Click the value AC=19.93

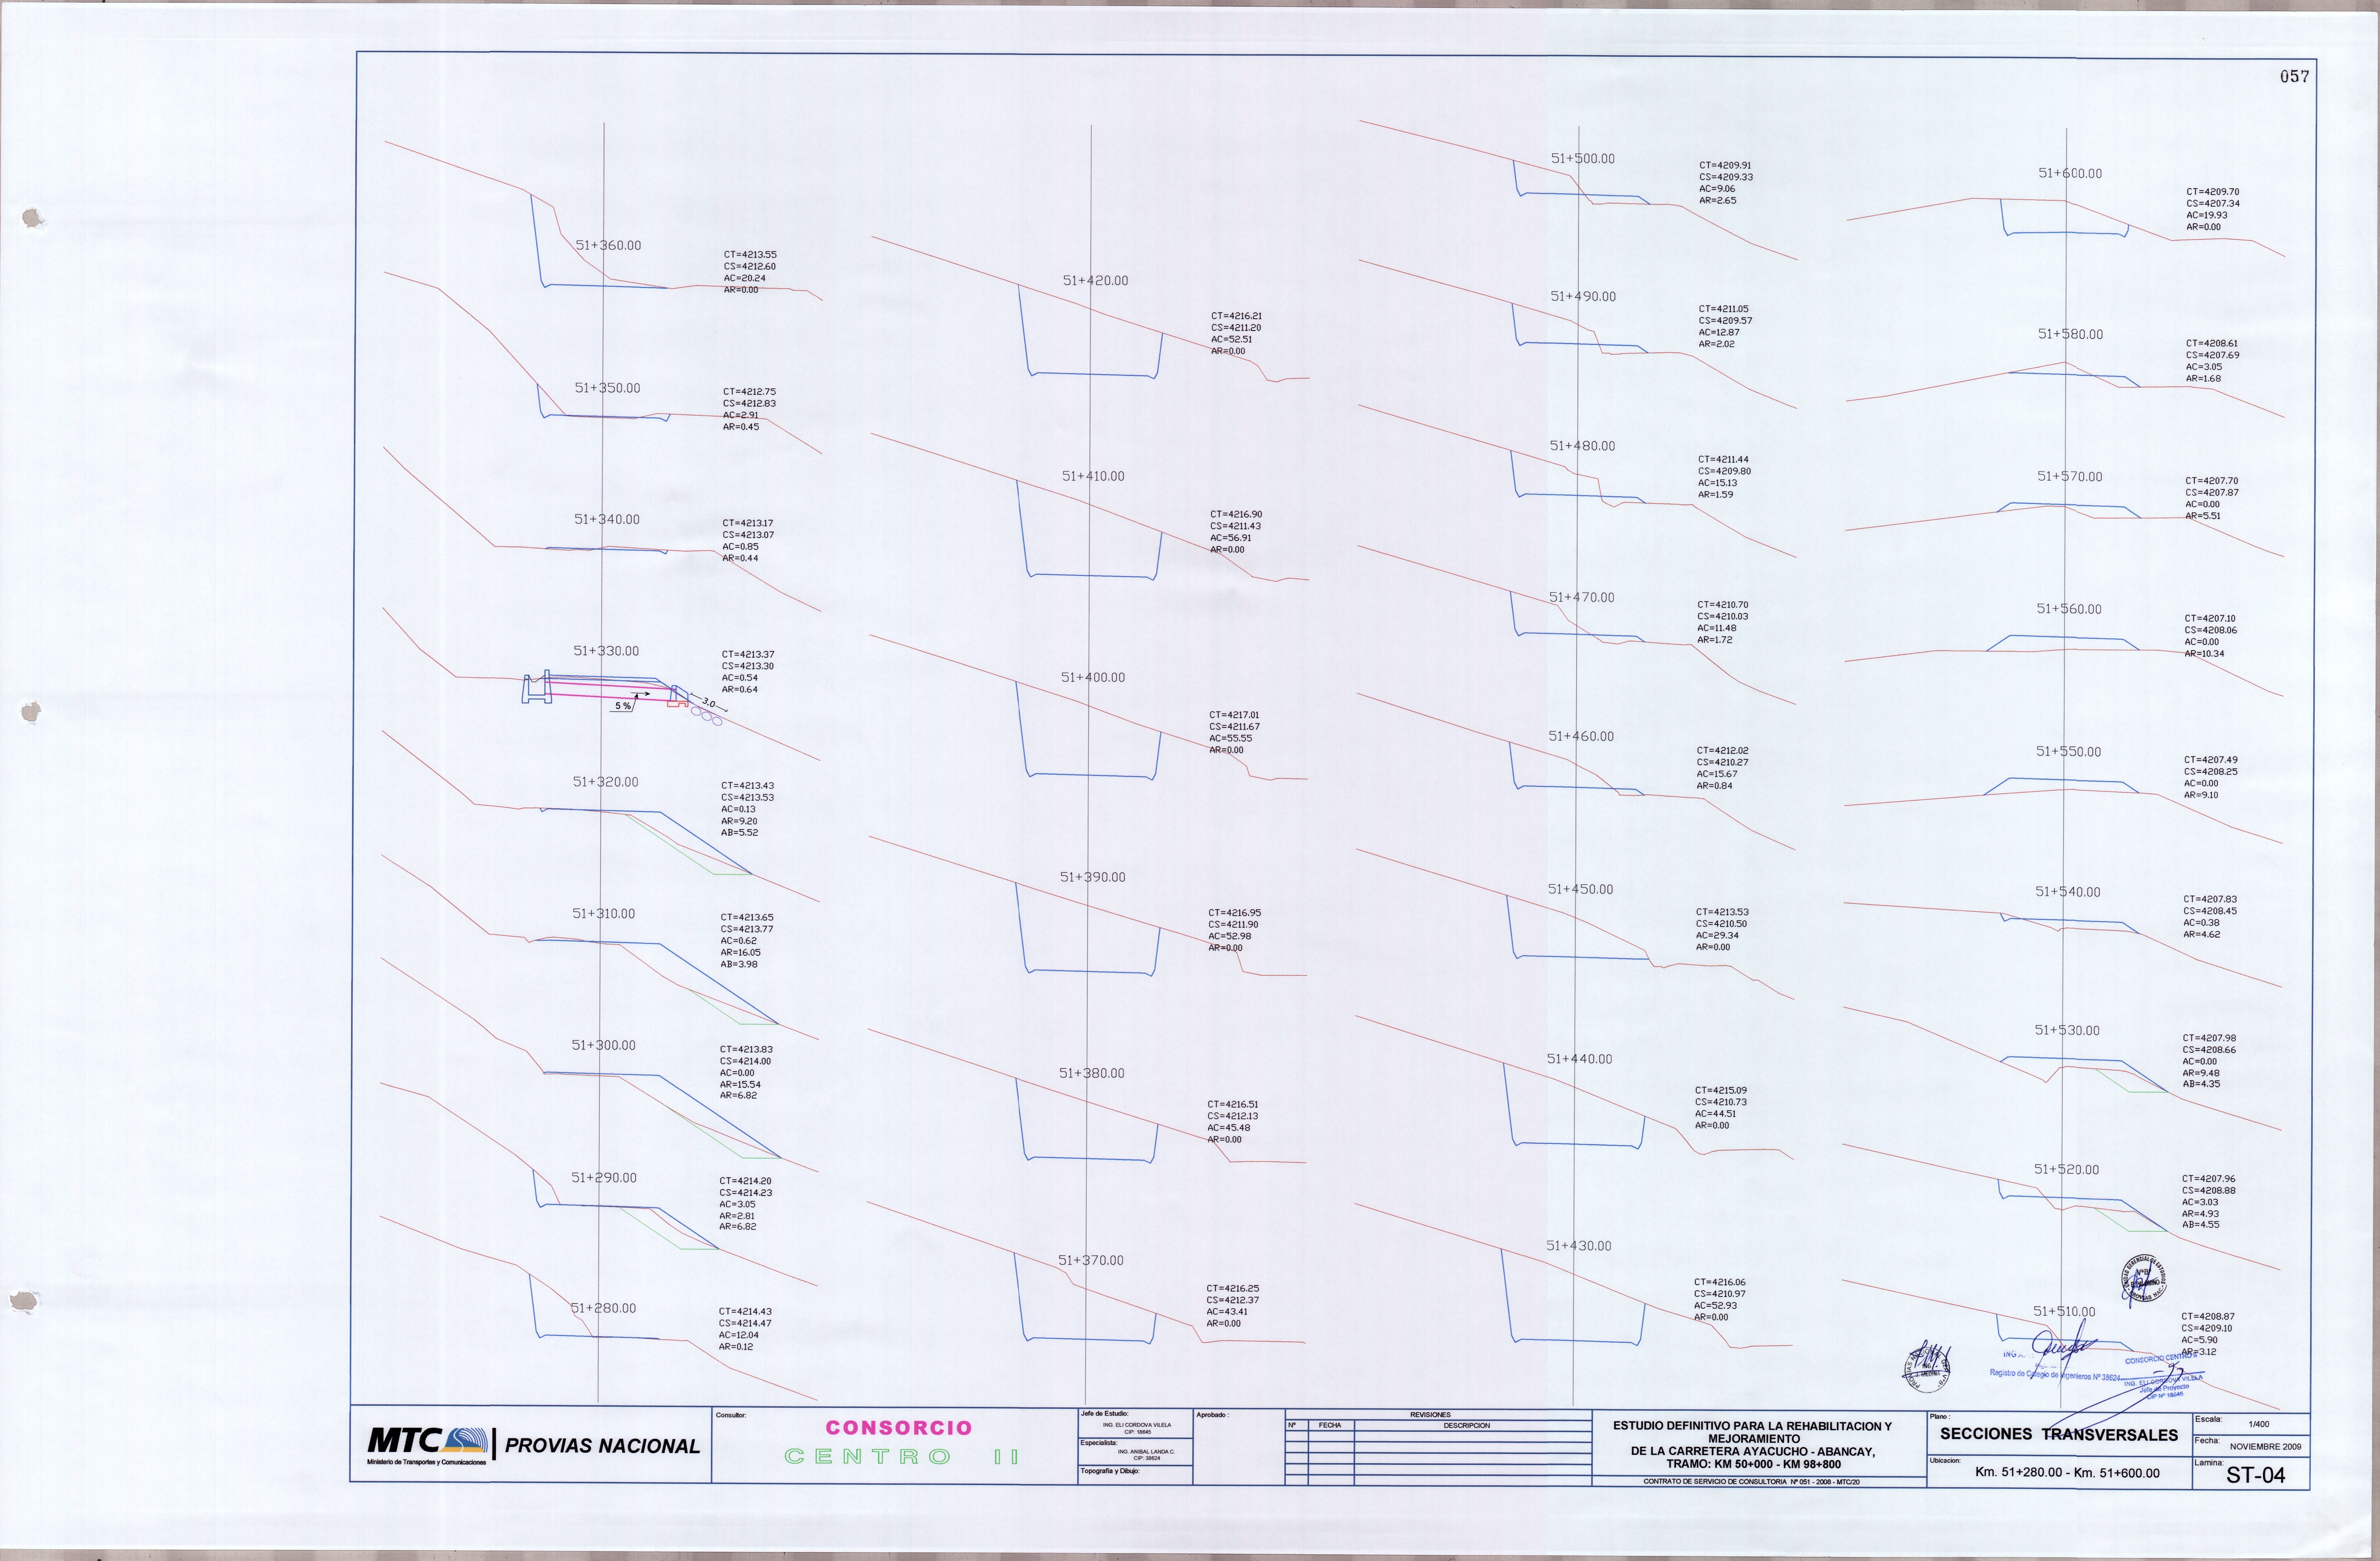(2207, 215)
